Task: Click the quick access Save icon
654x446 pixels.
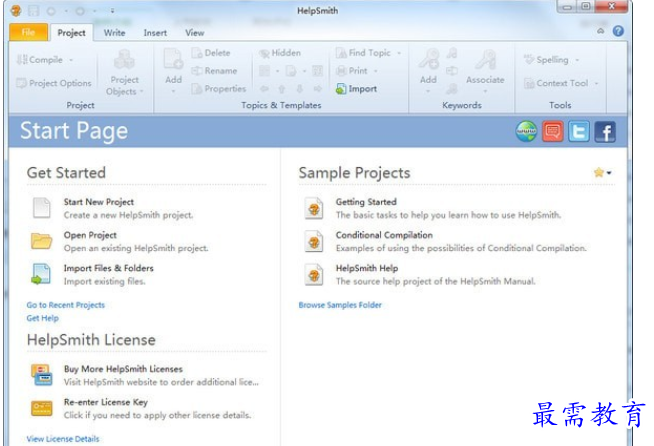Action: tap(33, 11)
